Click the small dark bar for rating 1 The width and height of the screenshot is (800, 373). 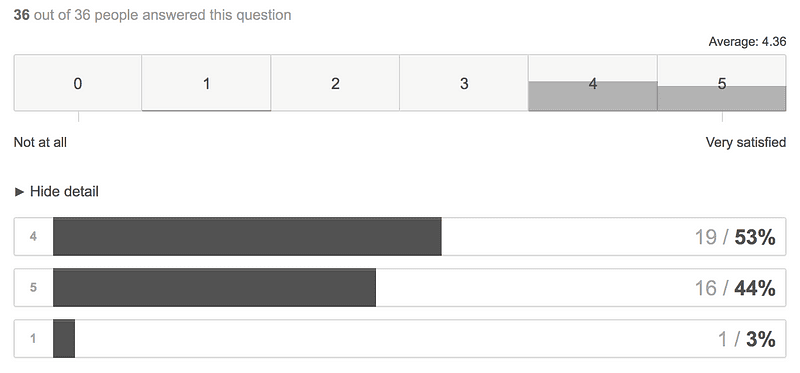point(64,338)
